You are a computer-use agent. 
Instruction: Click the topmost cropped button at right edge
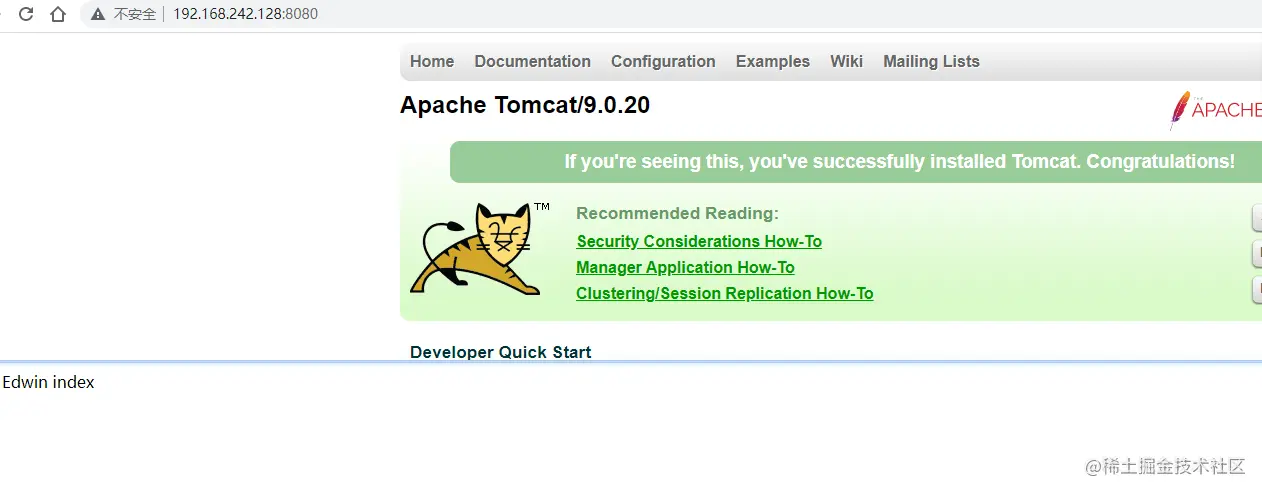tap(1257, 217)
